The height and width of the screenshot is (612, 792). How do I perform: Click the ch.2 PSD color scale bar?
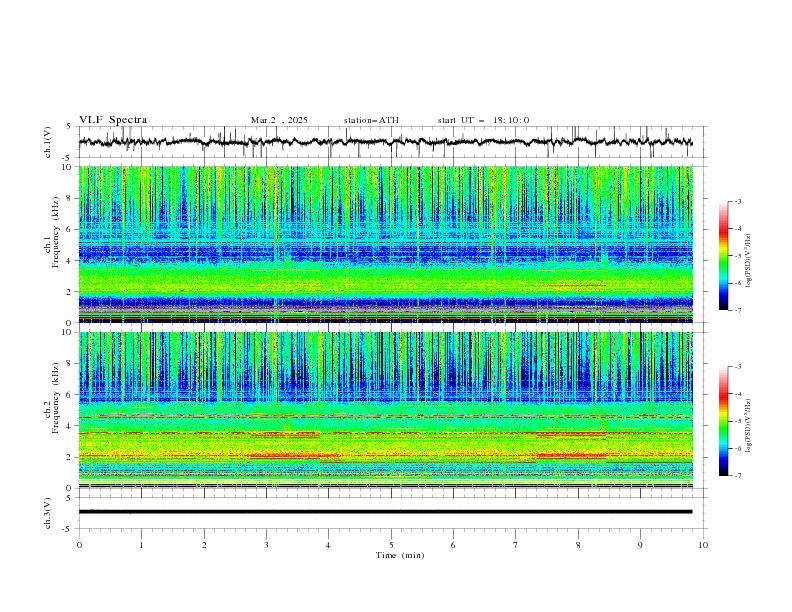[x=723, y=421]
